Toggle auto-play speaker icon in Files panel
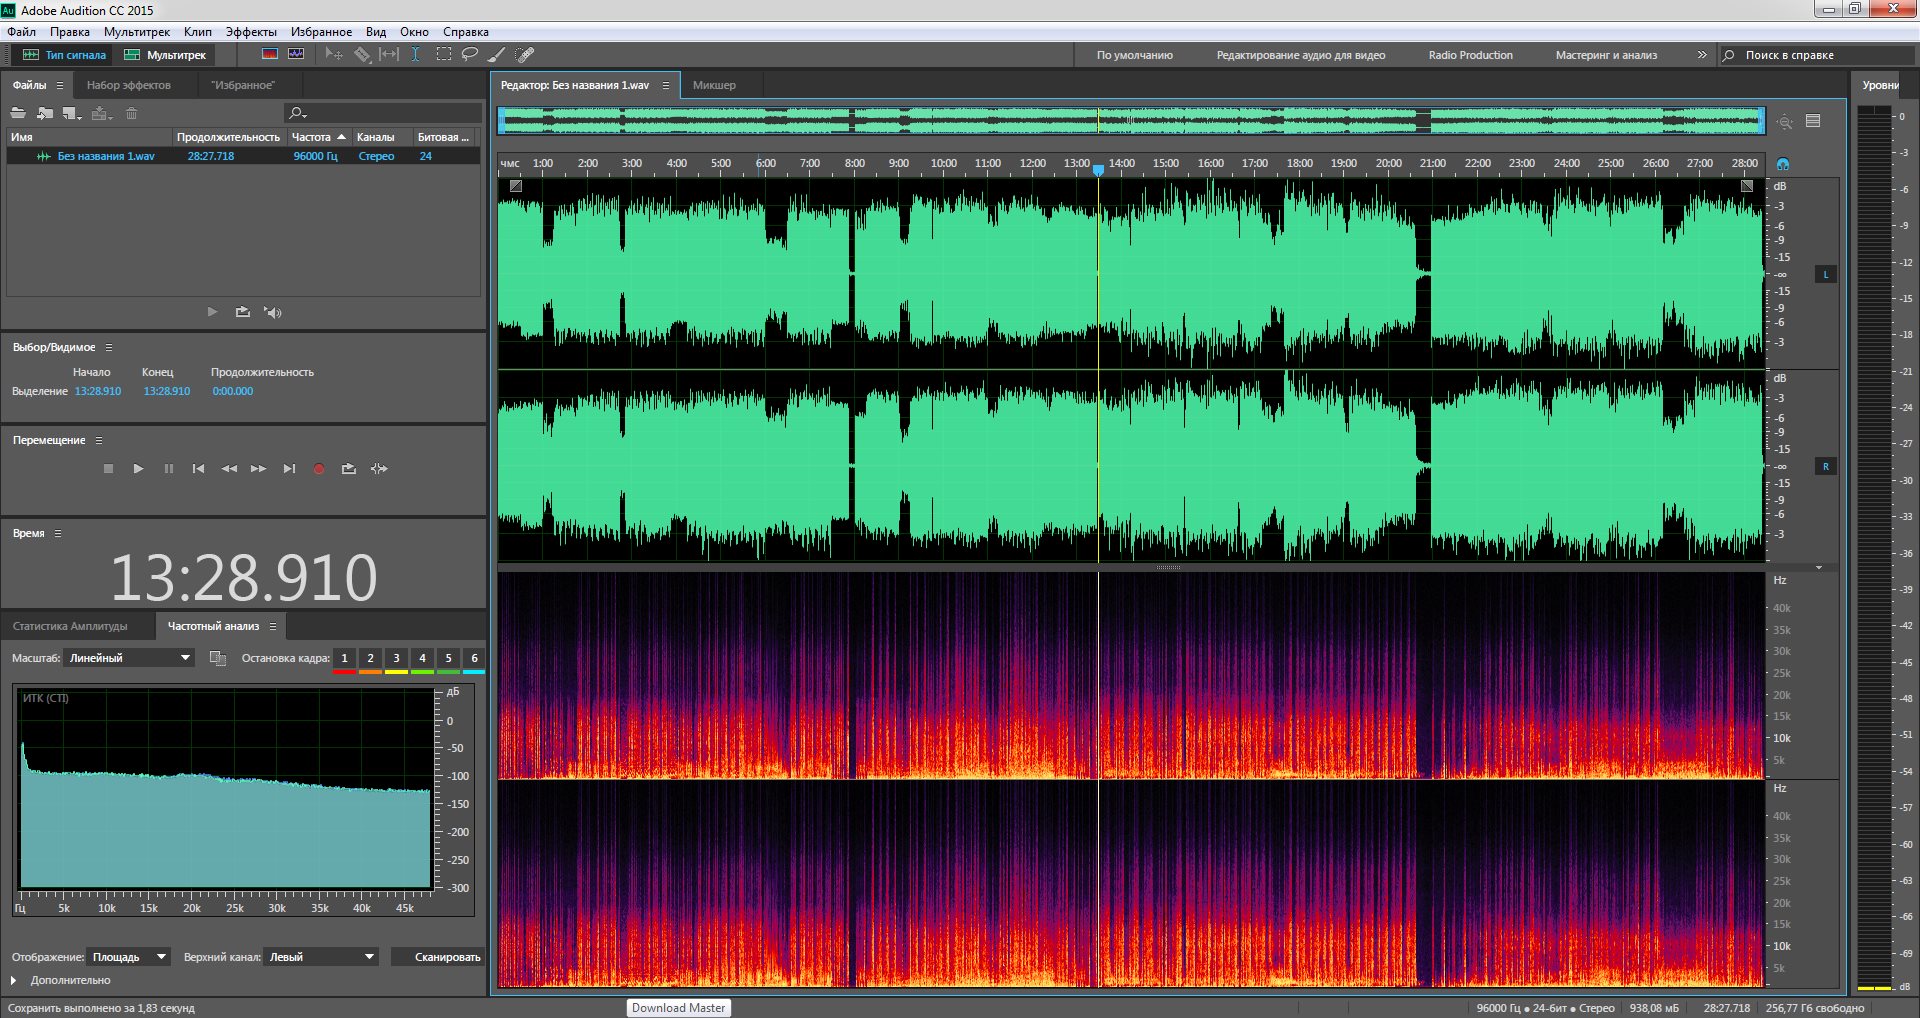The height and width of the screenshot is (1018, 1920). pos(272,312)
